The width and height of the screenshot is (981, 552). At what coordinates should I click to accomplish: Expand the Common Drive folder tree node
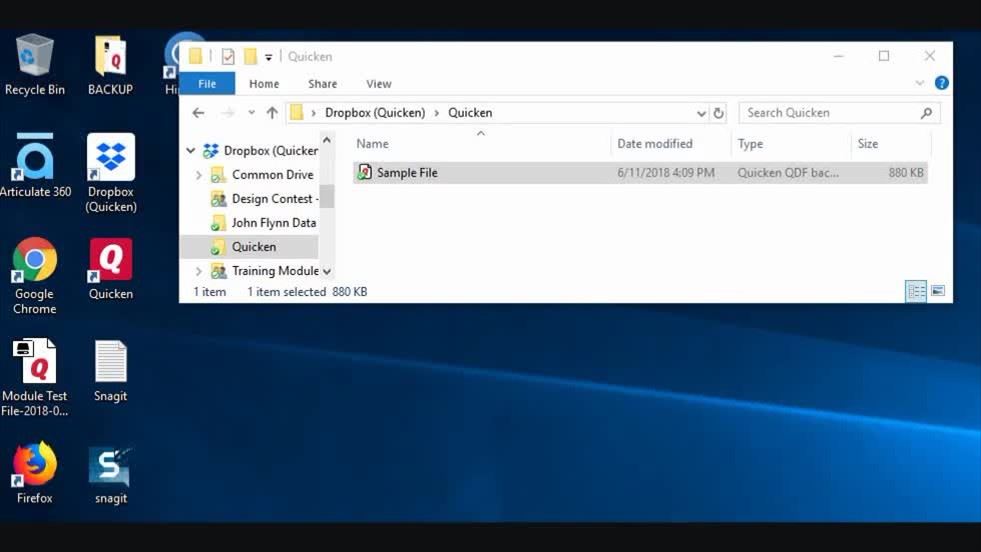tap(198, 175)
